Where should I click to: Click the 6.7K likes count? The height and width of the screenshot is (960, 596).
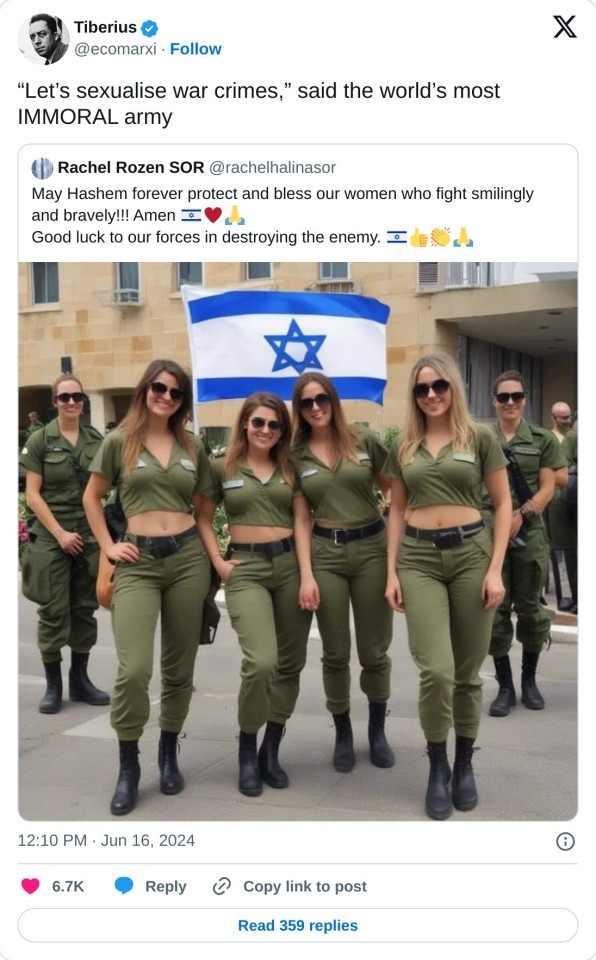pyautogui.click(x=68, y=887)
